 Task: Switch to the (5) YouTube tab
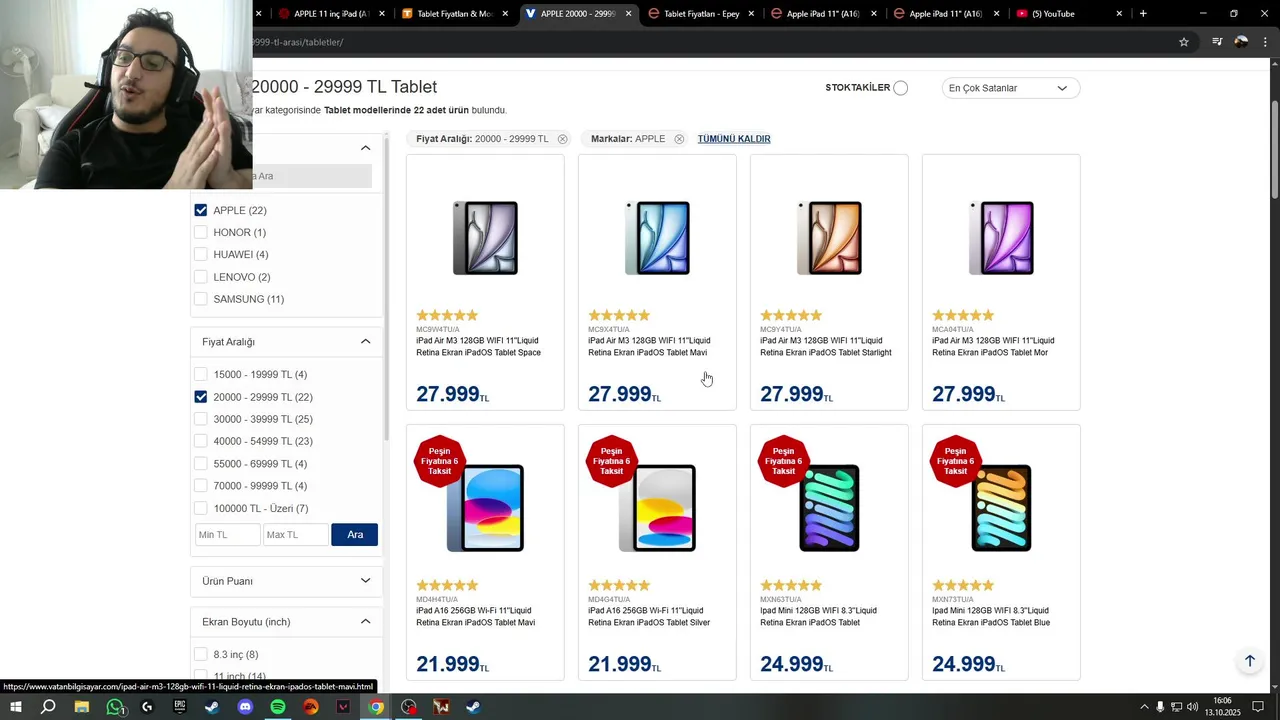tap(1070, 14)
